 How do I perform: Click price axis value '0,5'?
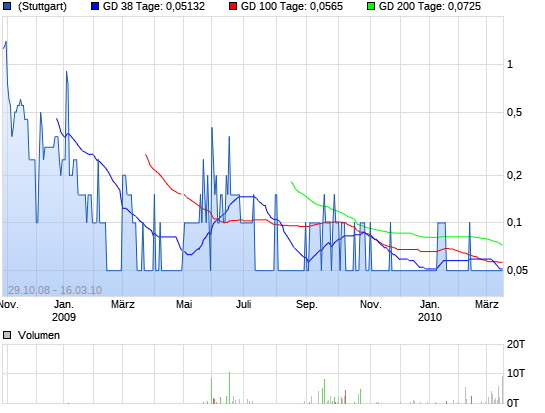pos(514,112)
